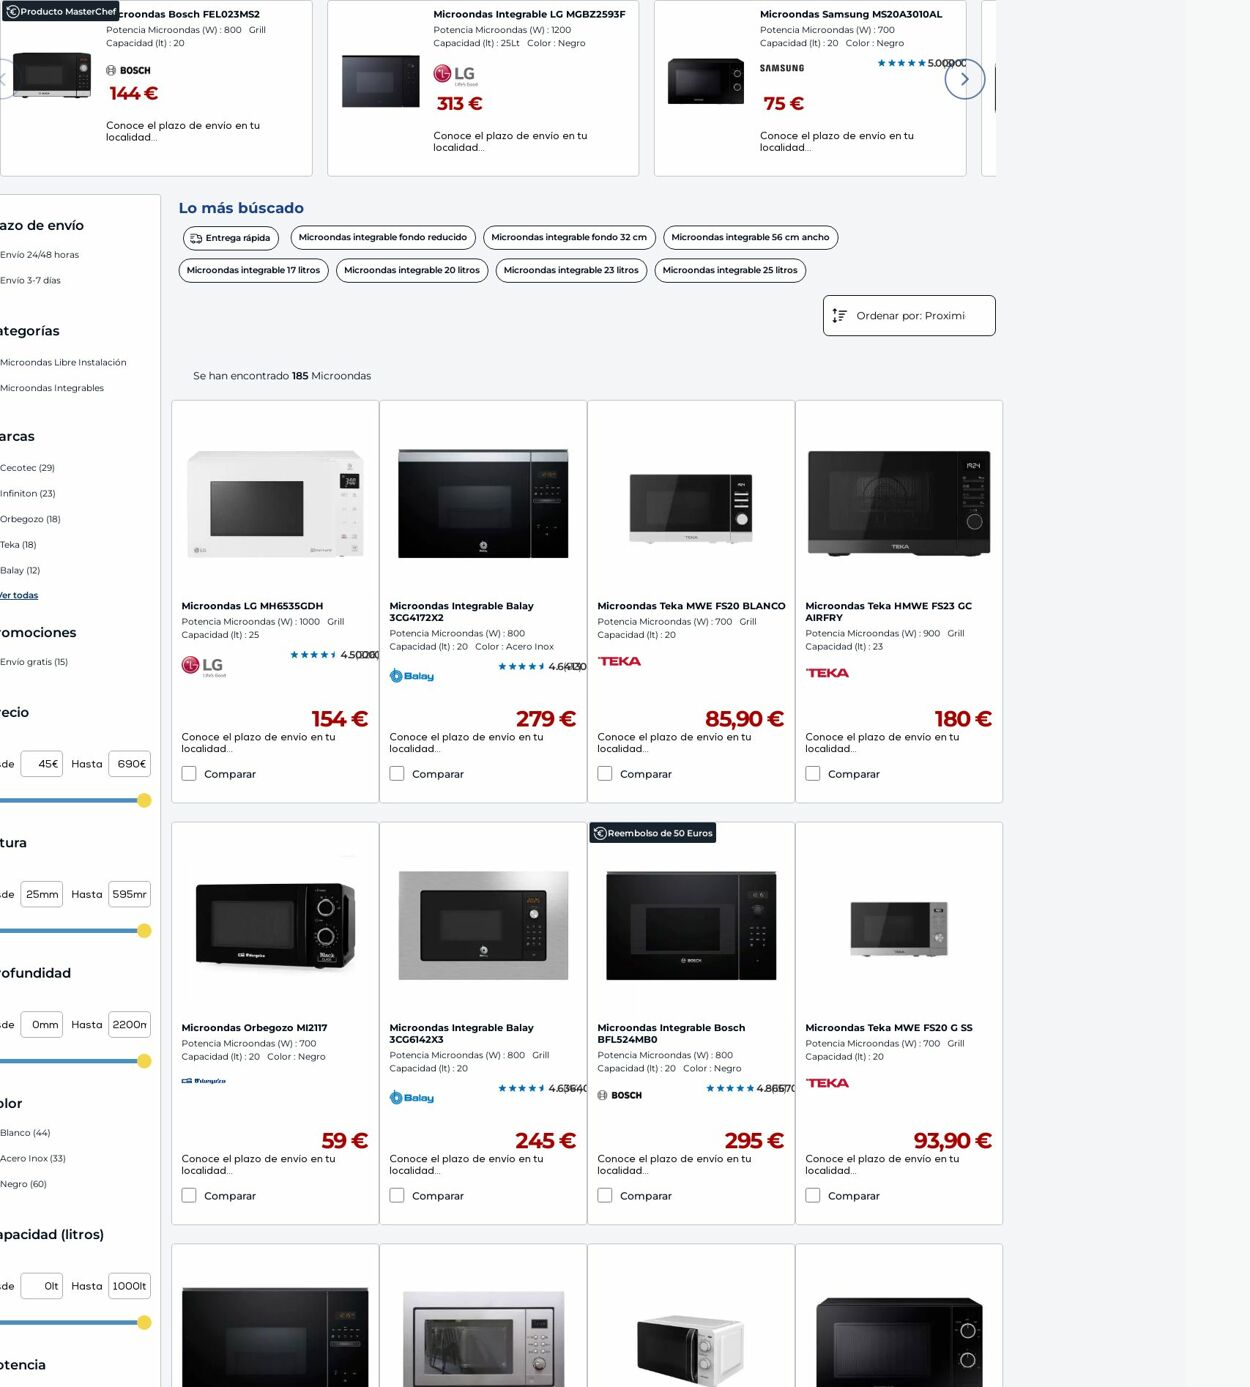Filter by Envío gratis (15) promotion

pos(34,662)
